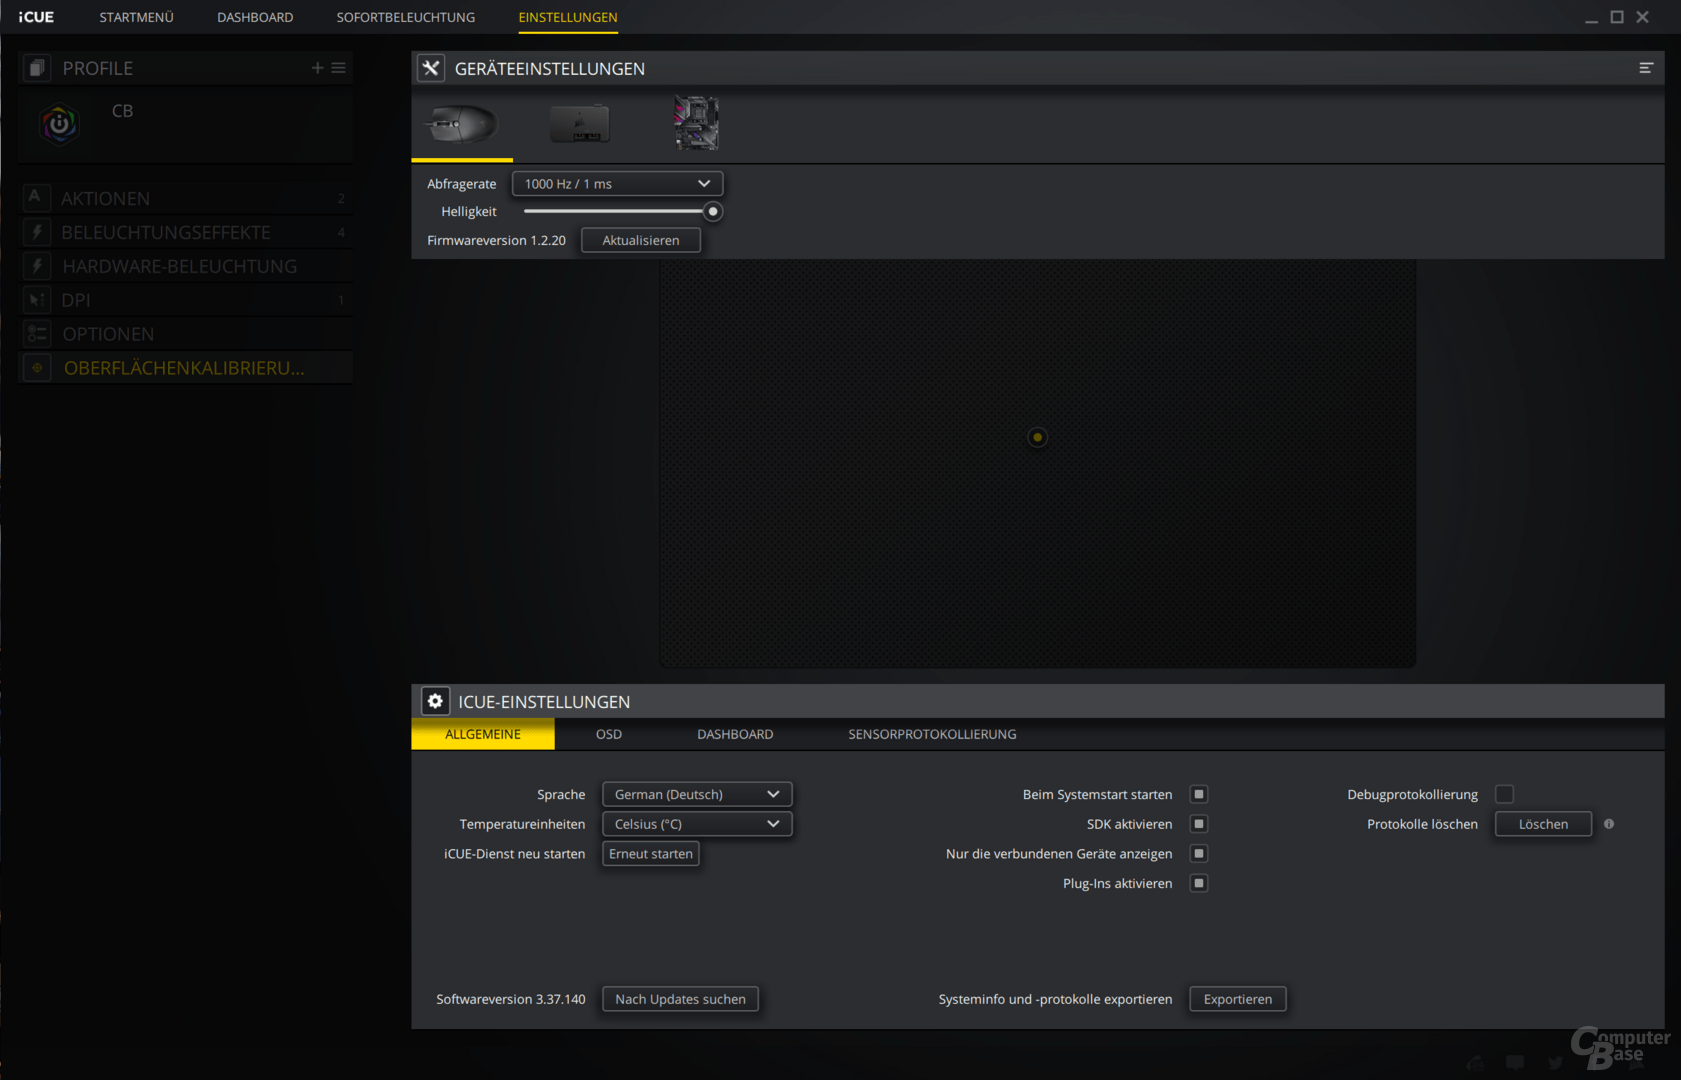Open the Sprache dropdown
Image resolution: width=1681 pixels, height=1080 pixels.
coord(697,794)
